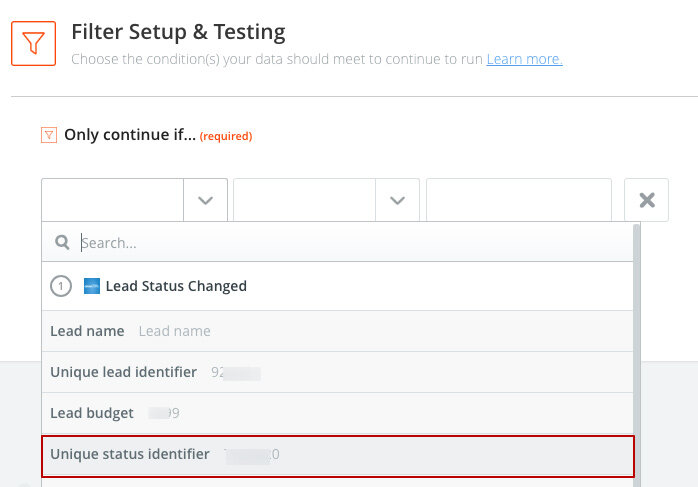Click the blue Lead Status Changed app icon

pyautogui.click(x=92, y=286)
